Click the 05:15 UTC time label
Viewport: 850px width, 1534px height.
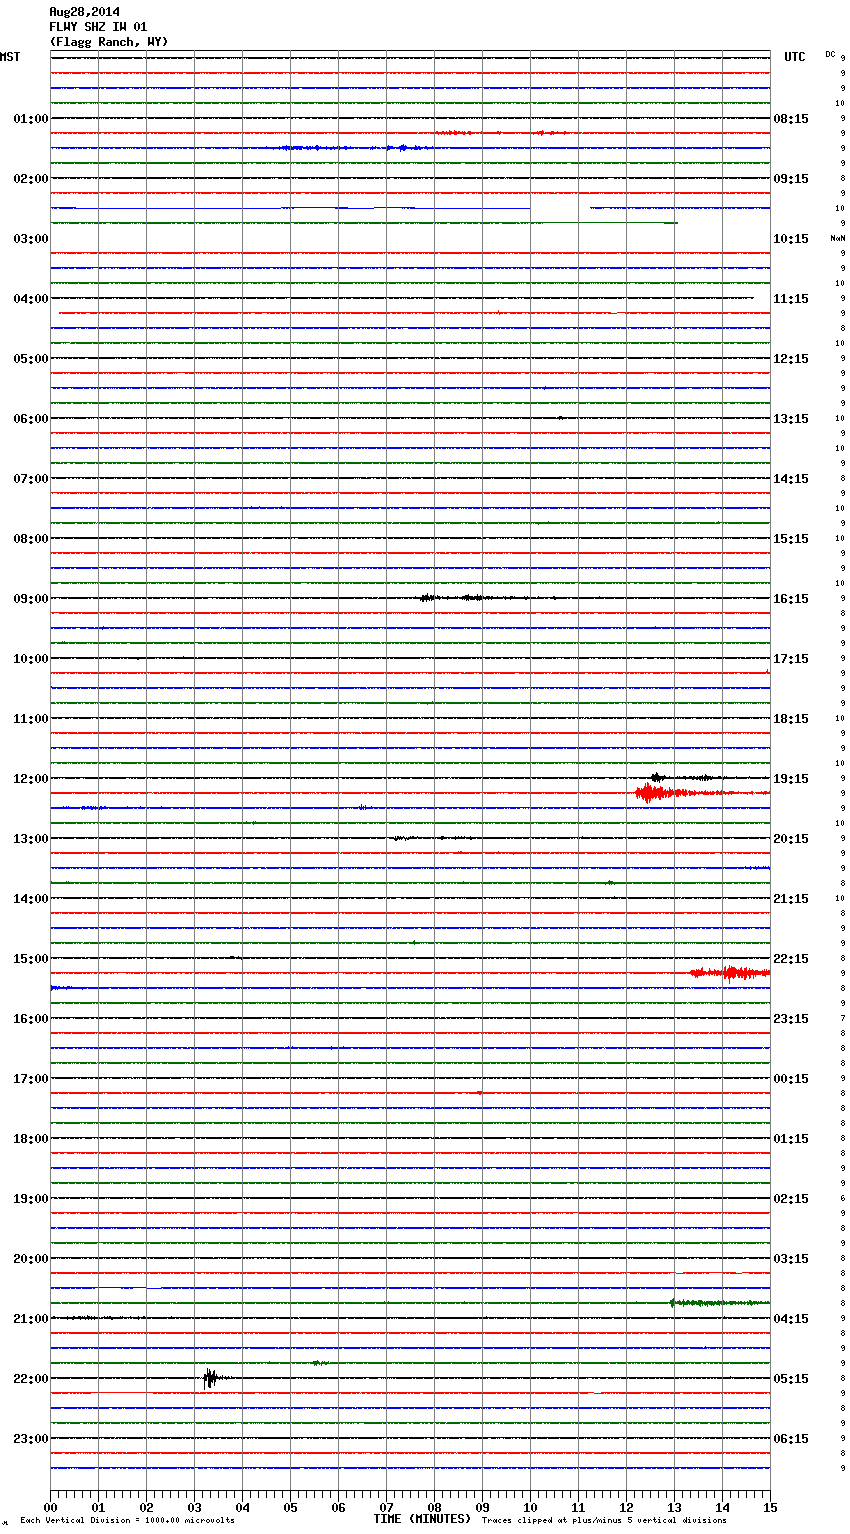[791, 1379]
